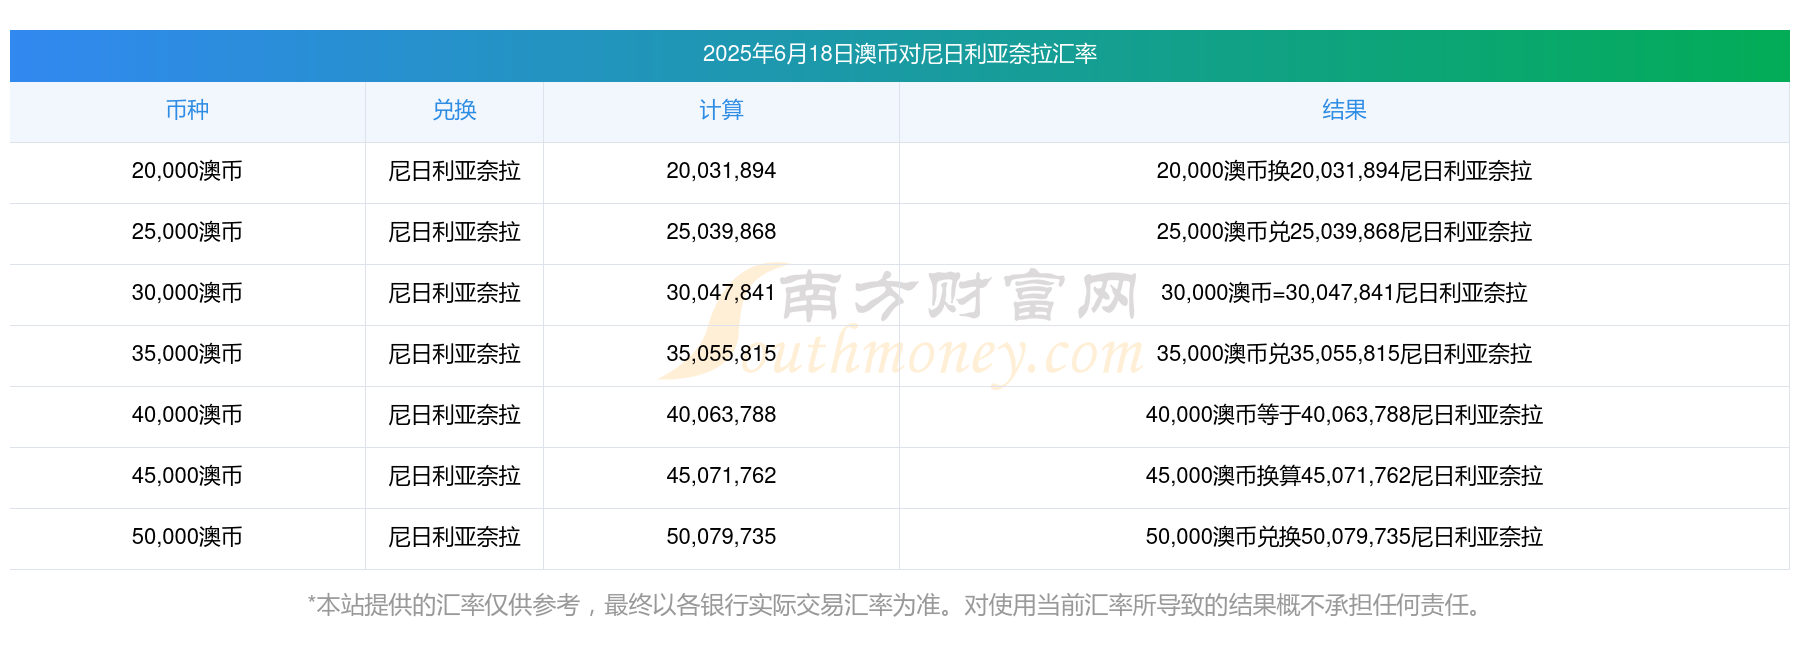Click the value 25,039,868 in 计算 column
1800x650 pixels.
(x=721, y=232)
